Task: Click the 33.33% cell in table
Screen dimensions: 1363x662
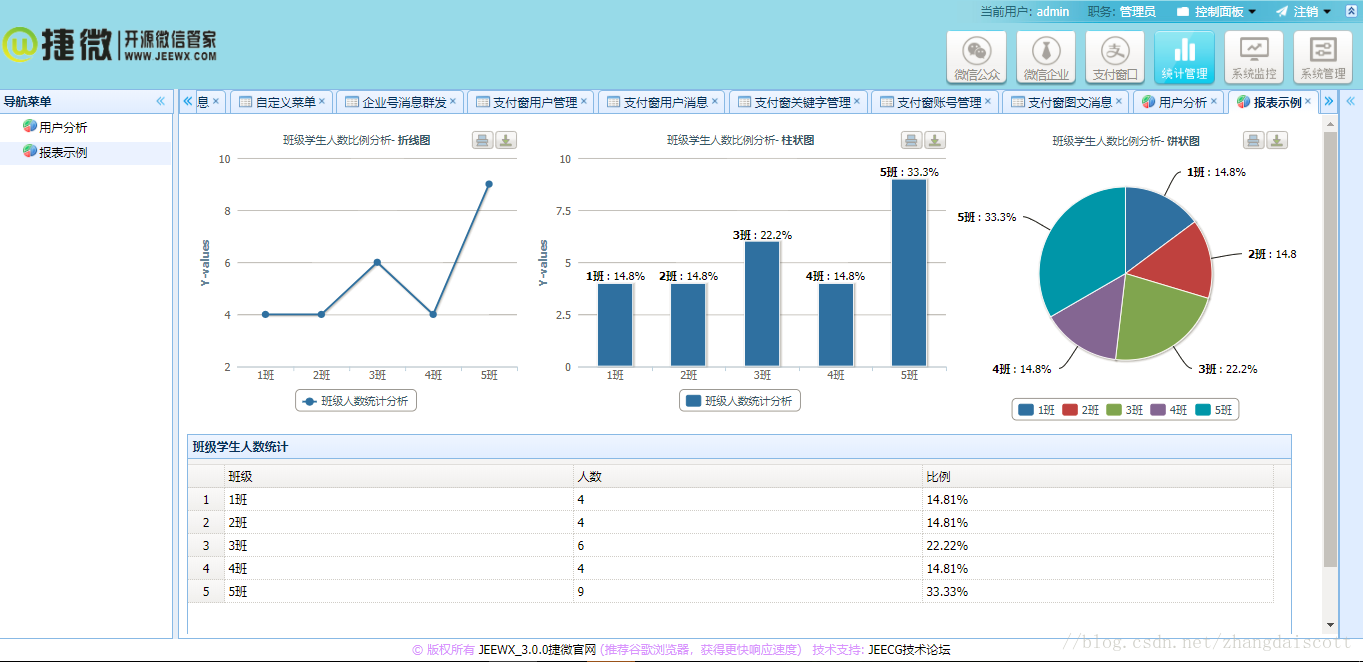Action: [1098, 591]
